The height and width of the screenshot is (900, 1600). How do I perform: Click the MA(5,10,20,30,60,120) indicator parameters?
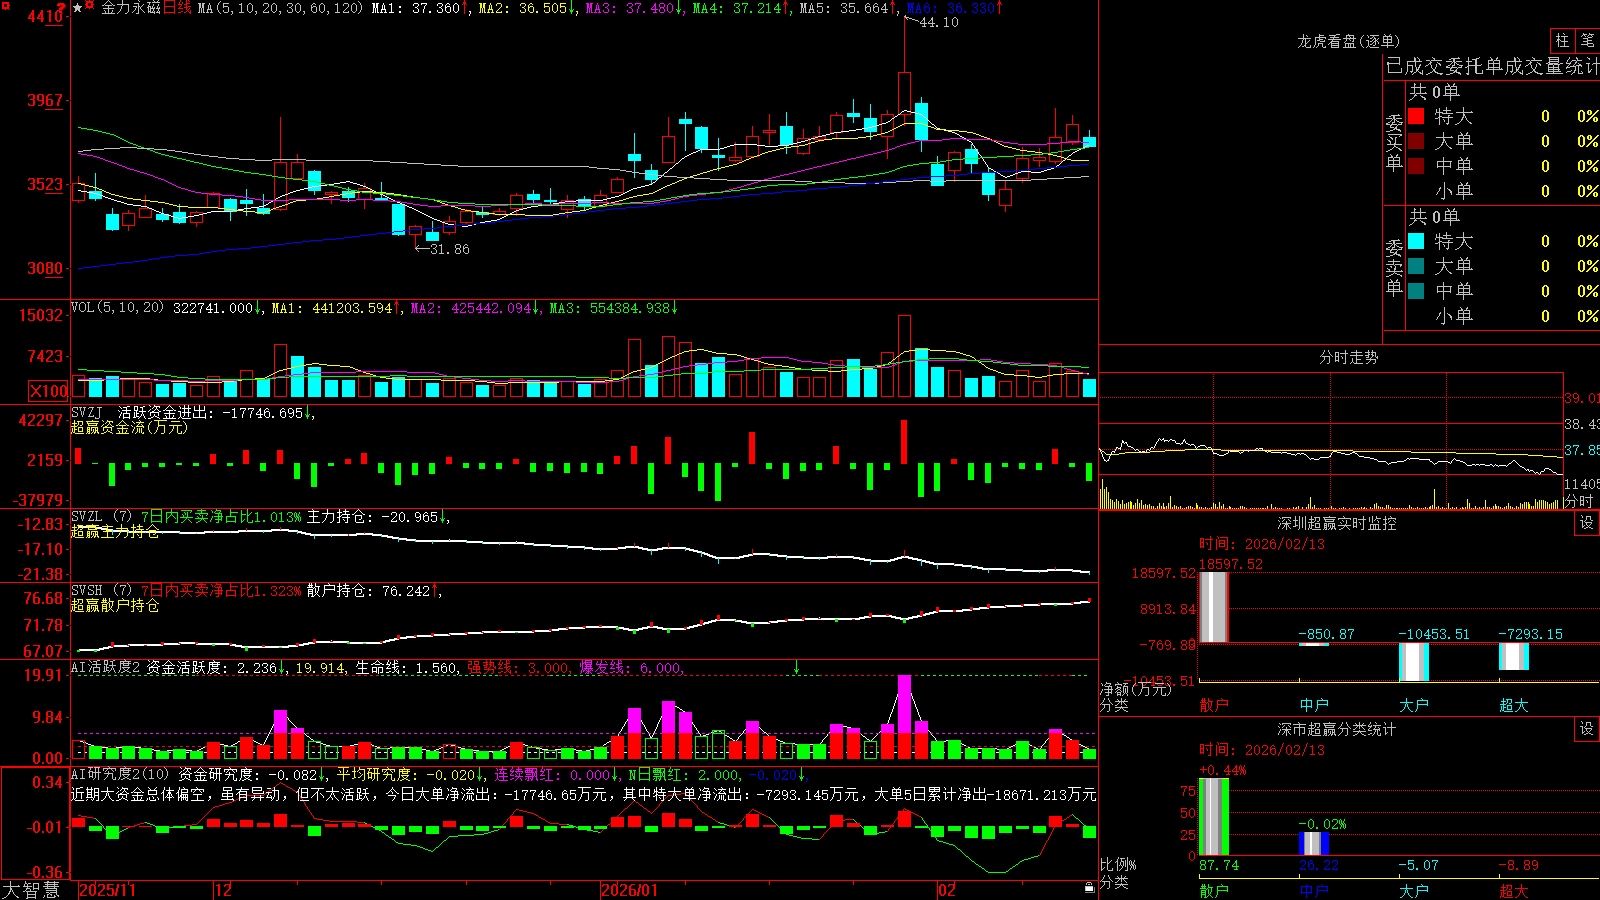pyautogui.click(x=280, y=8)
